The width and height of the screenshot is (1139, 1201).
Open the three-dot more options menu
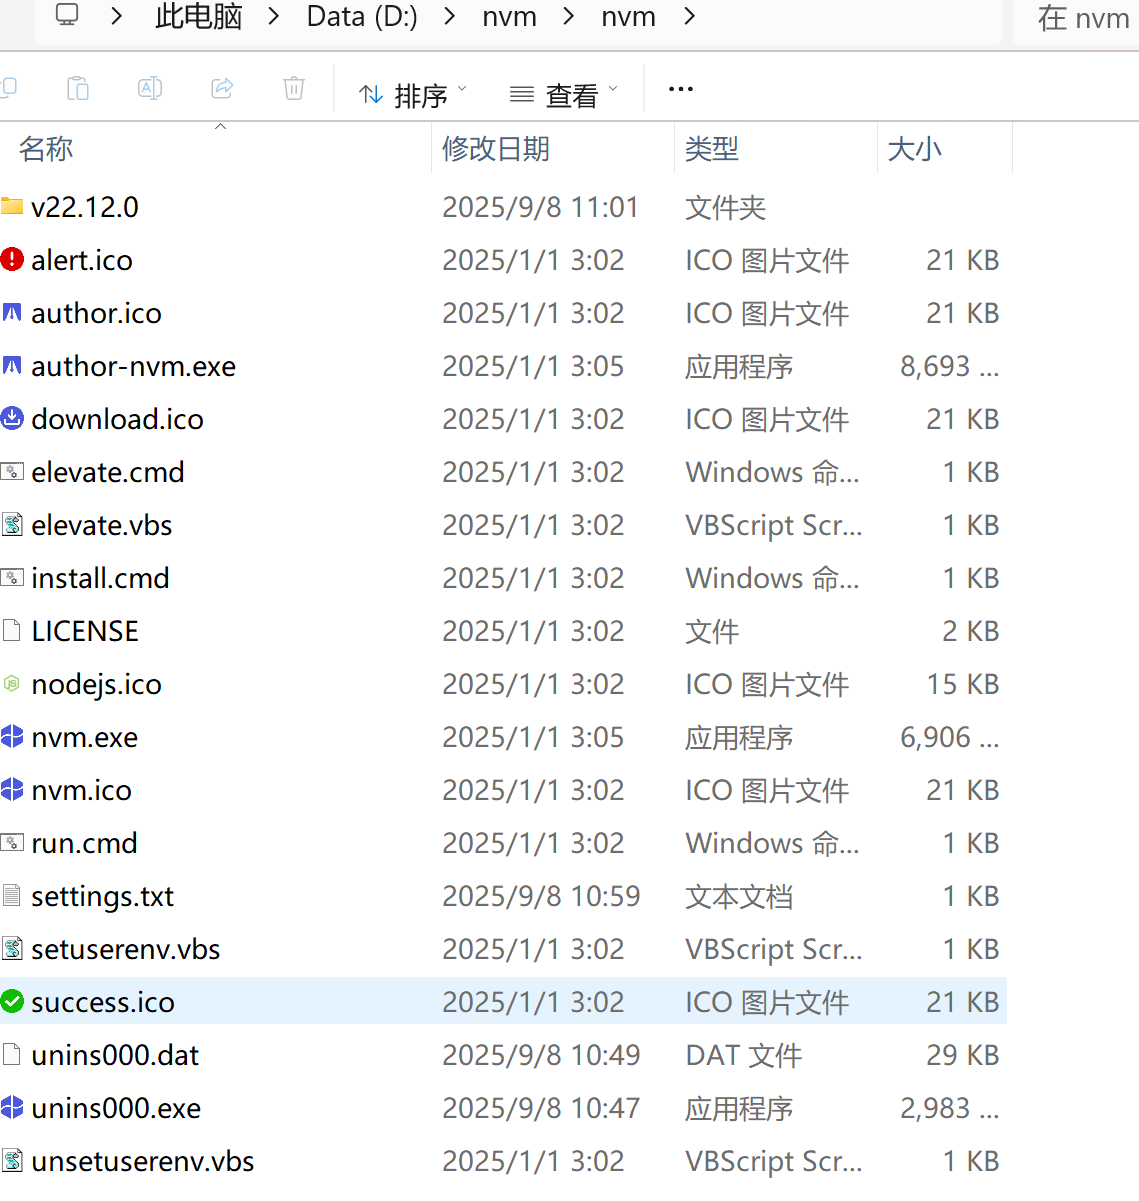(x=681, y=89)
